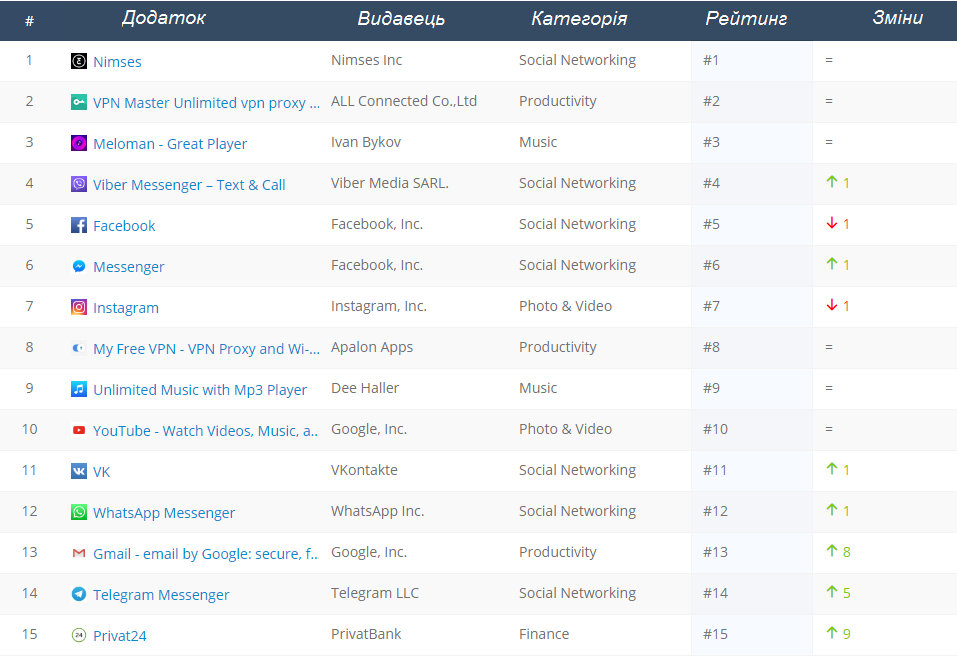Click the red down arrow in Instagram row
Screen dimensions: 957x656
click(x=831, y=305)
